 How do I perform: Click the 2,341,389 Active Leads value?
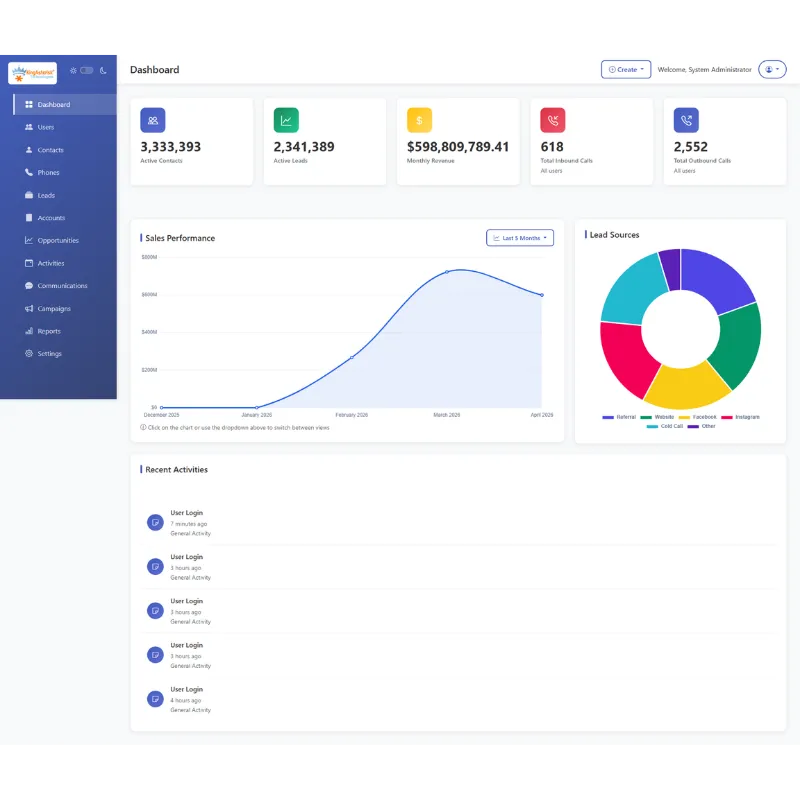304,147
